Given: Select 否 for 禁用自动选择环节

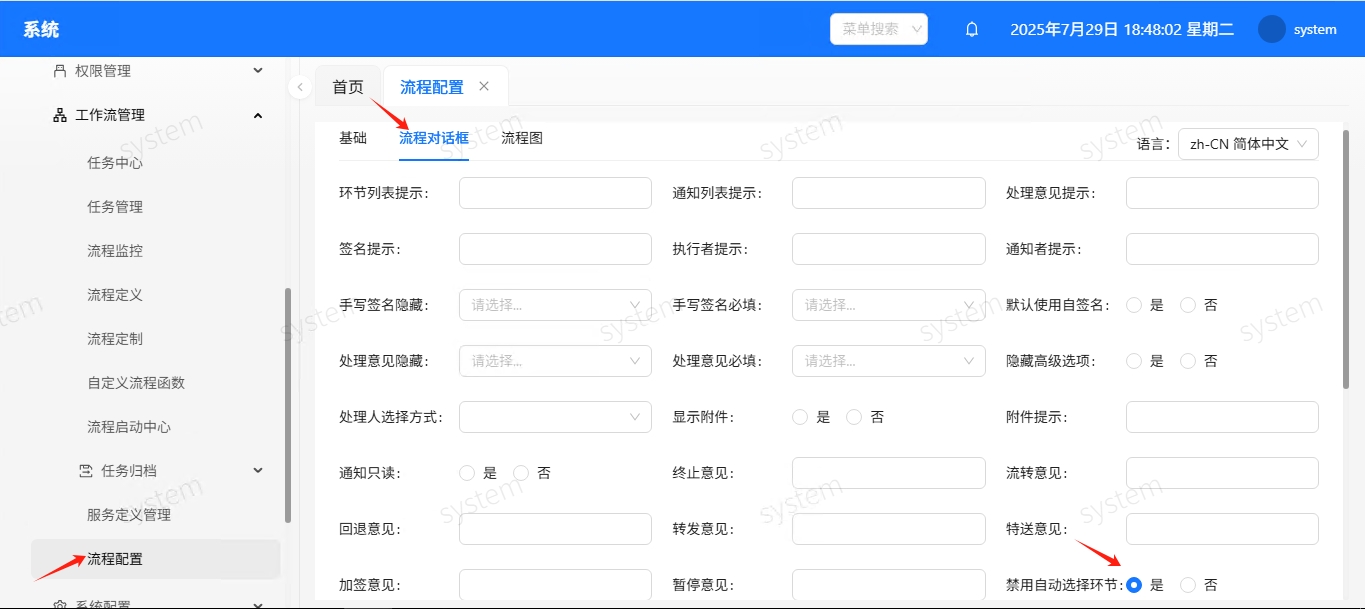Looking at the screenshot, I should (1188, 585).
